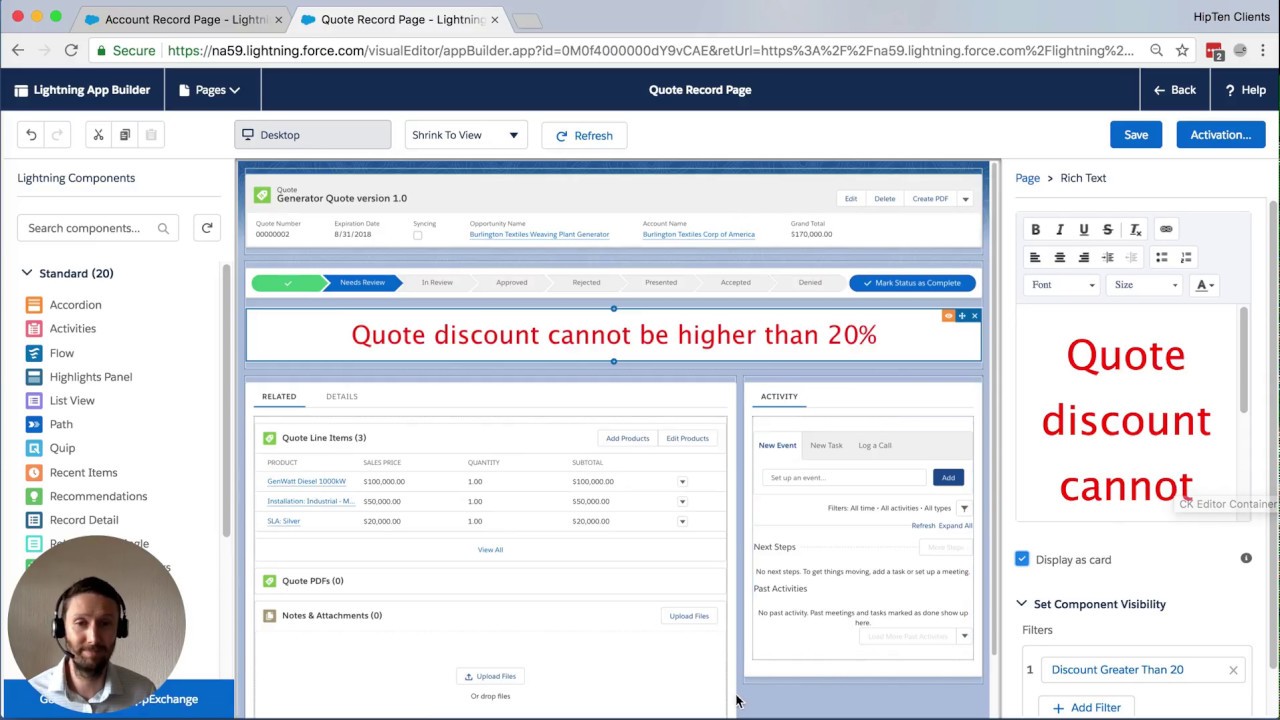Click the Paste clipboard icon
The width and height of the screenshot is (1280, 720).
[151, 135]
